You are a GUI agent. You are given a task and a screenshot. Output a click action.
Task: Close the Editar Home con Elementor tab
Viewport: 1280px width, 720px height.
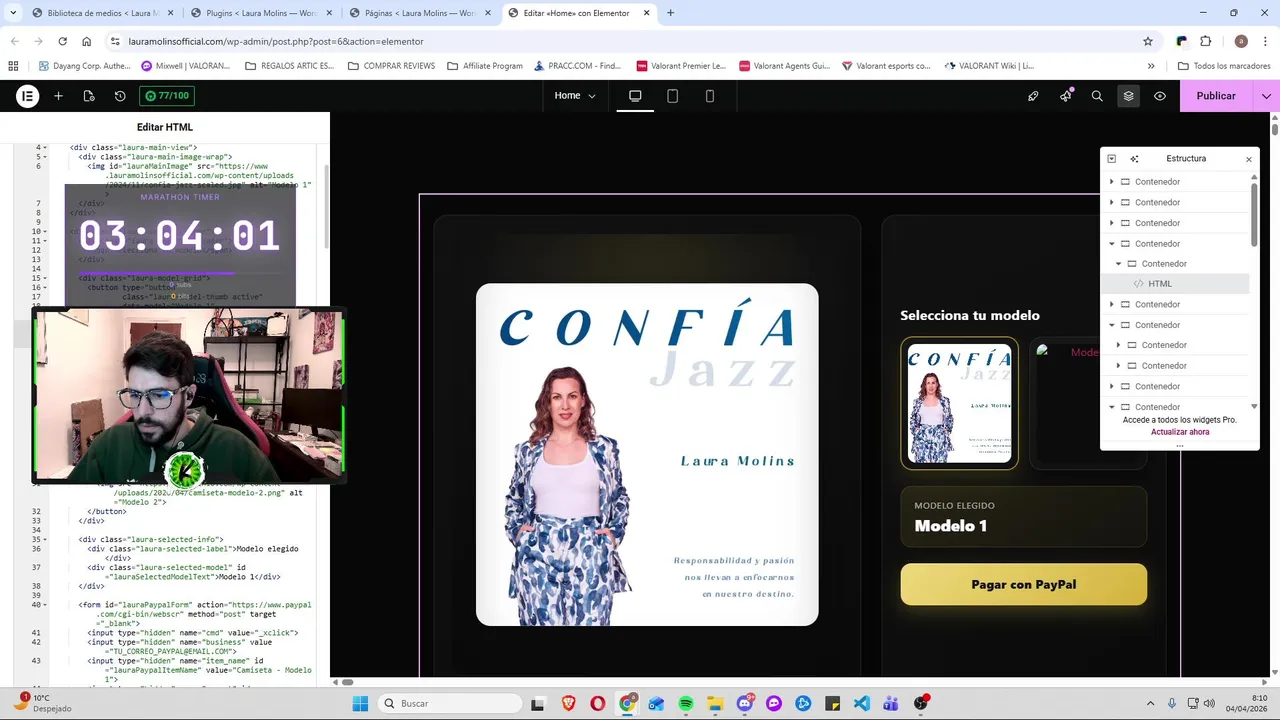(x=647, y=13)
